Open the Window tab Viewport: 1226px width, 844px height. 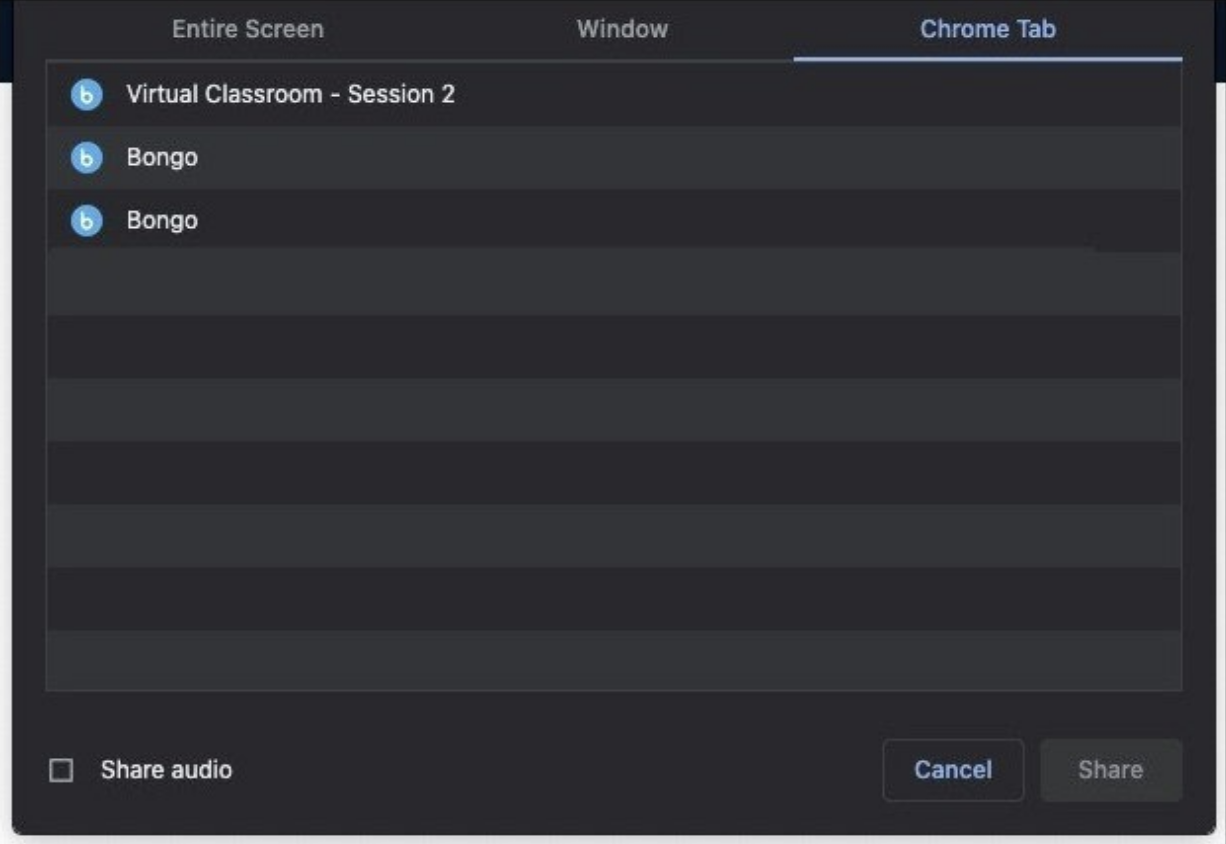tap(622, 29)
